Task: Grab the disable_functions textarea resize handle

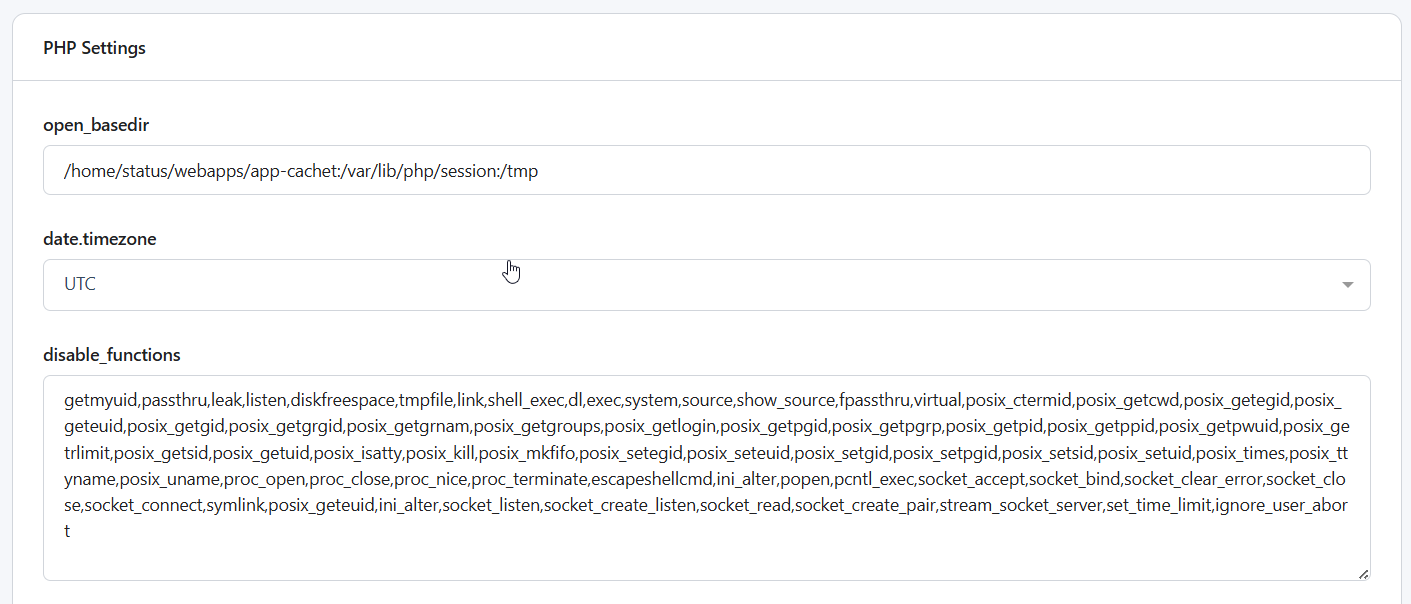Action: point(1363,573)
